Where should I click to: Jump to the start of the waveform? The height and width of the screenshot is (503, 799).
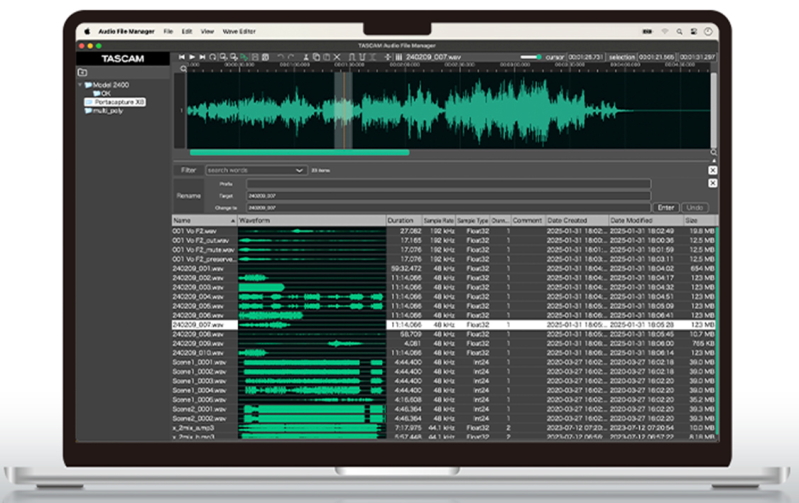click(181, 57)
